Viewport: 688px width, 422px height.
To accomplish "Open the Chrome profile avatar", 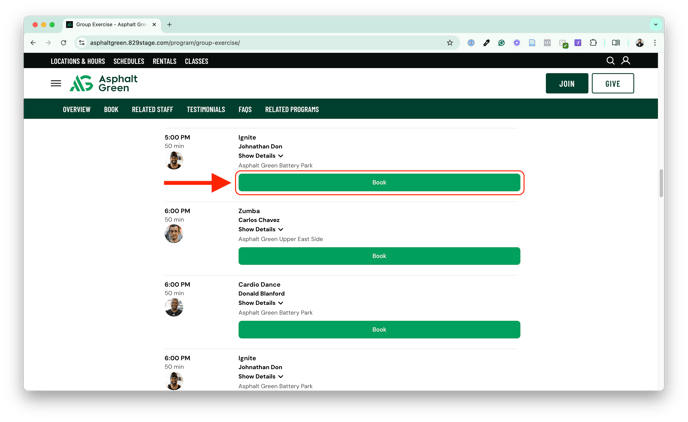I will [x=640, y=43].
